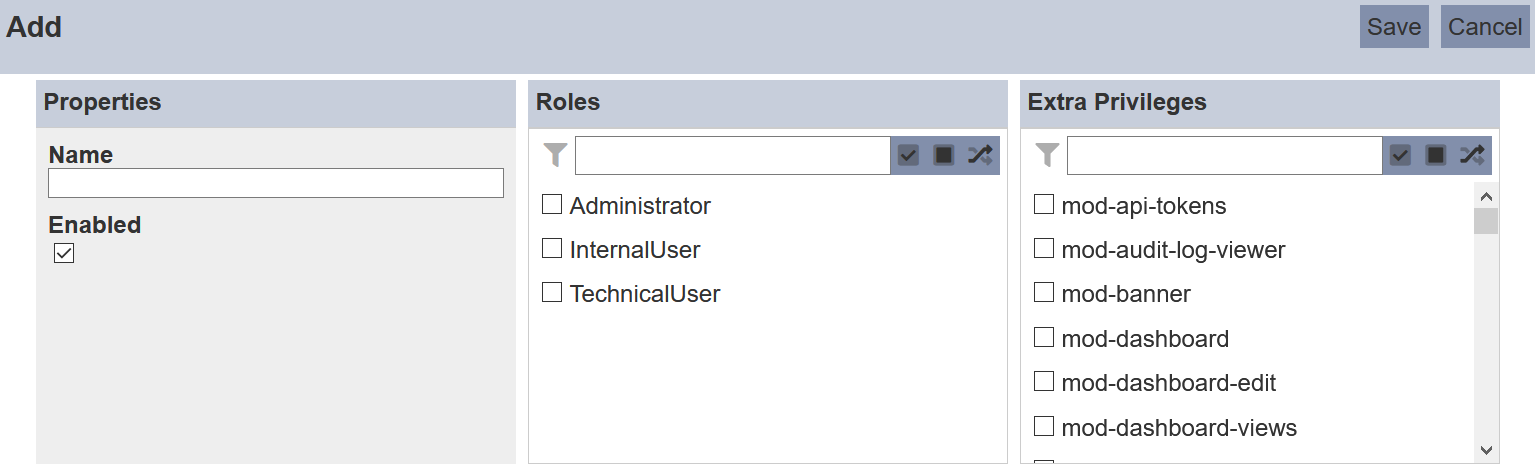Tick the InternalUser role checkbox
This screenshot has width=1535, height=471.
coord(552,249)
